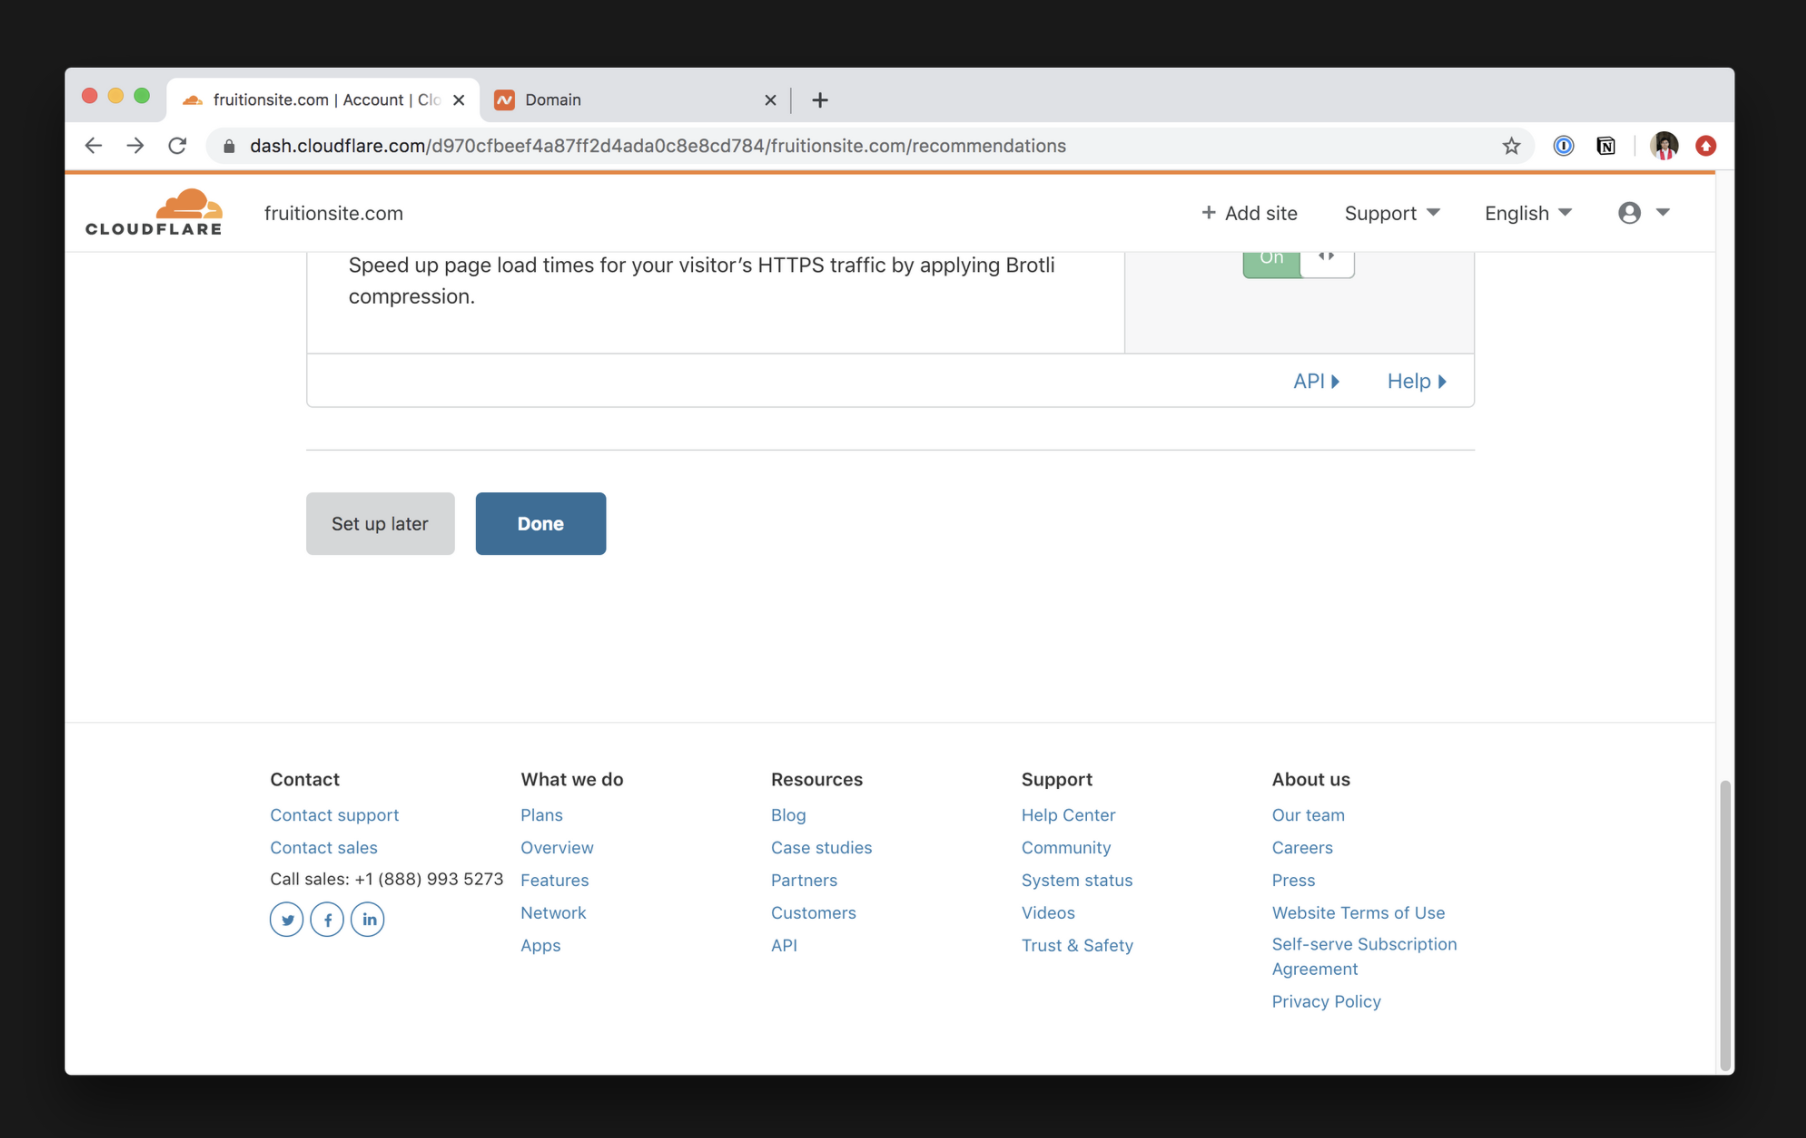
Task: Click the Set up later button
Action: point(380,523)
